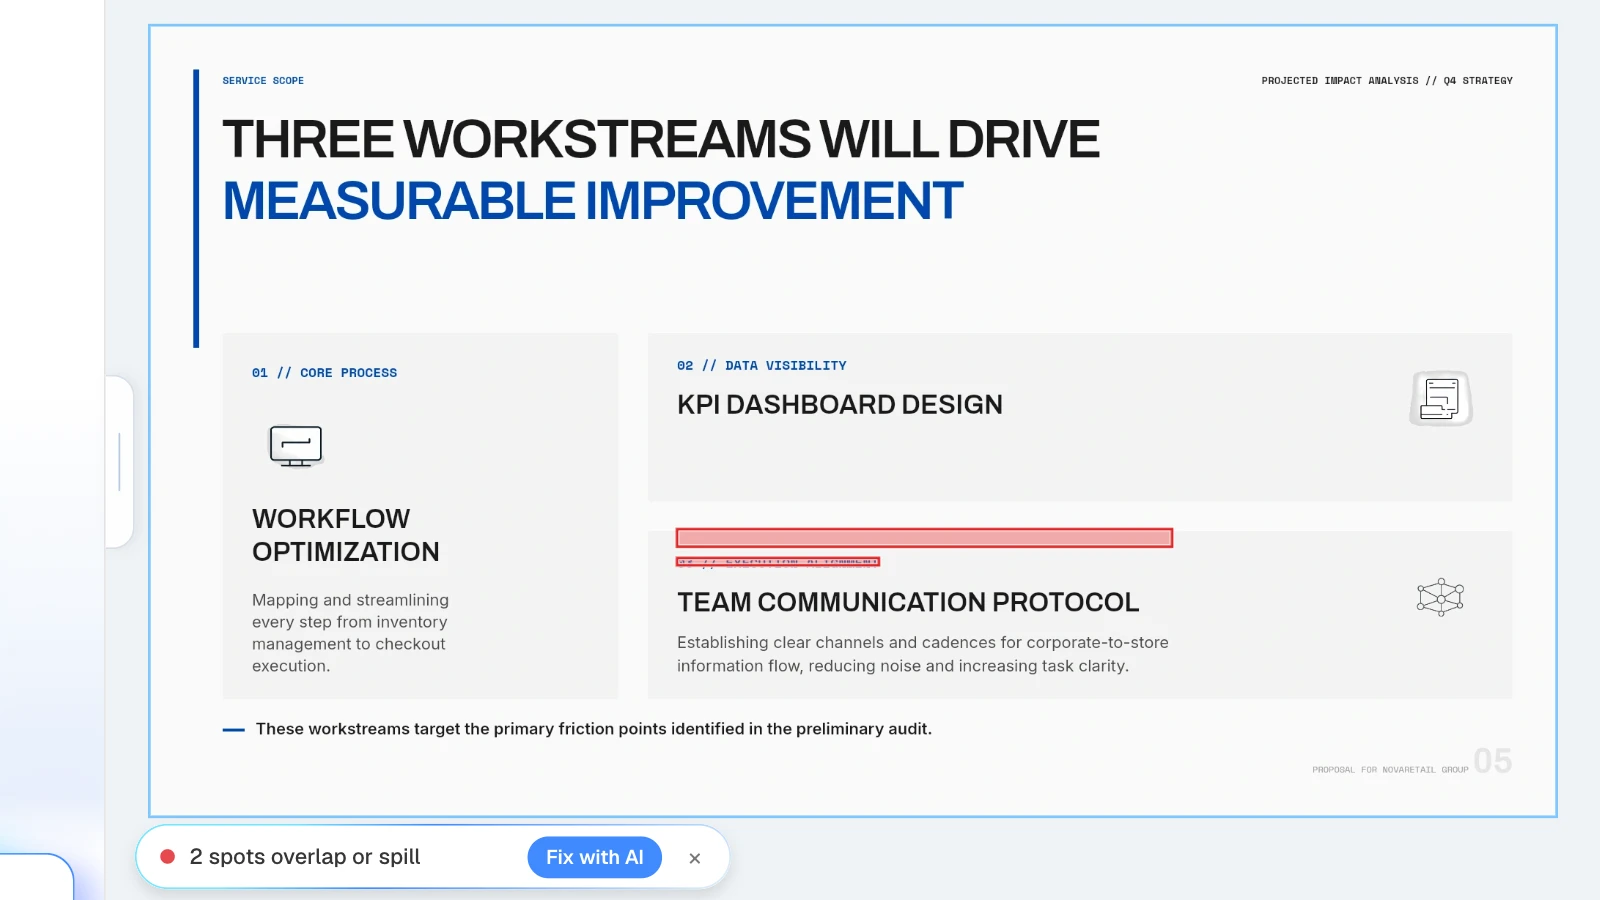Image resolution: width=1600 pixels, height=900 pixels.
Task: Select 'TEAM COMMUNICATION PROTOCOL' title
Action: click(x=908, y=602)
